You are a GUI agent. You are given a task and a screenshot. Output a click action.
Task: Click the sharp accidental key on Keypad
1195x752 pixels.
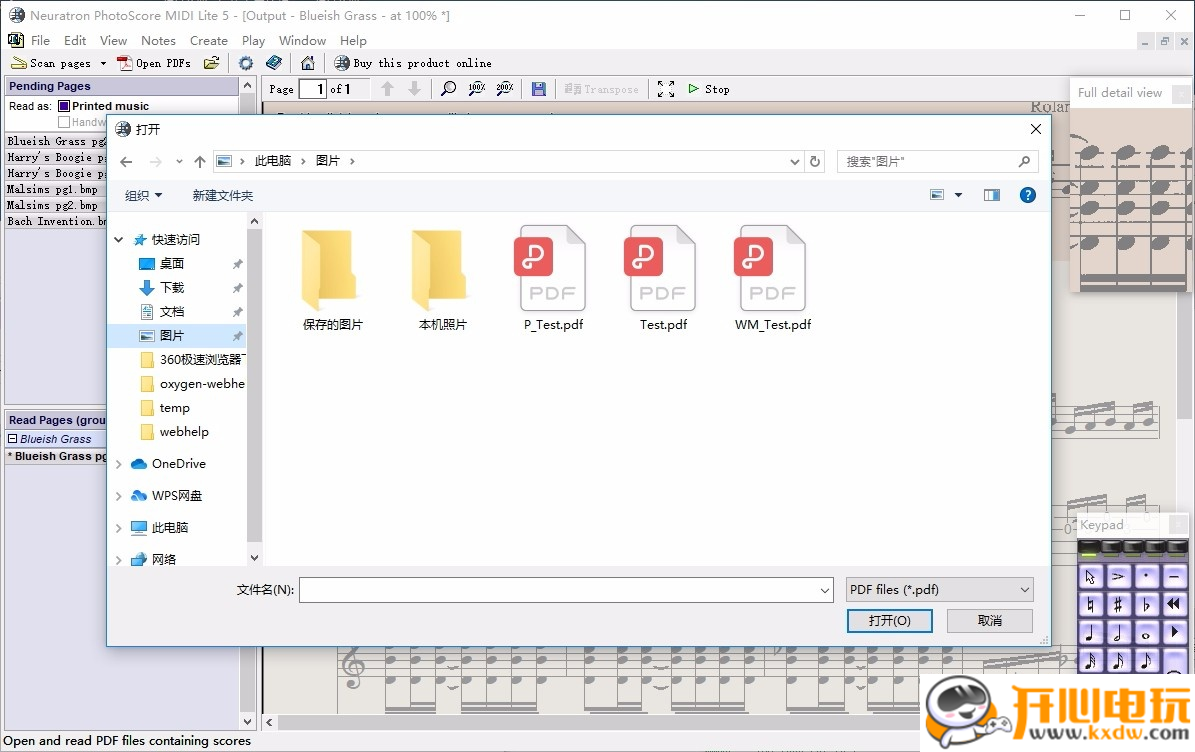click(x=1118, y=605)
